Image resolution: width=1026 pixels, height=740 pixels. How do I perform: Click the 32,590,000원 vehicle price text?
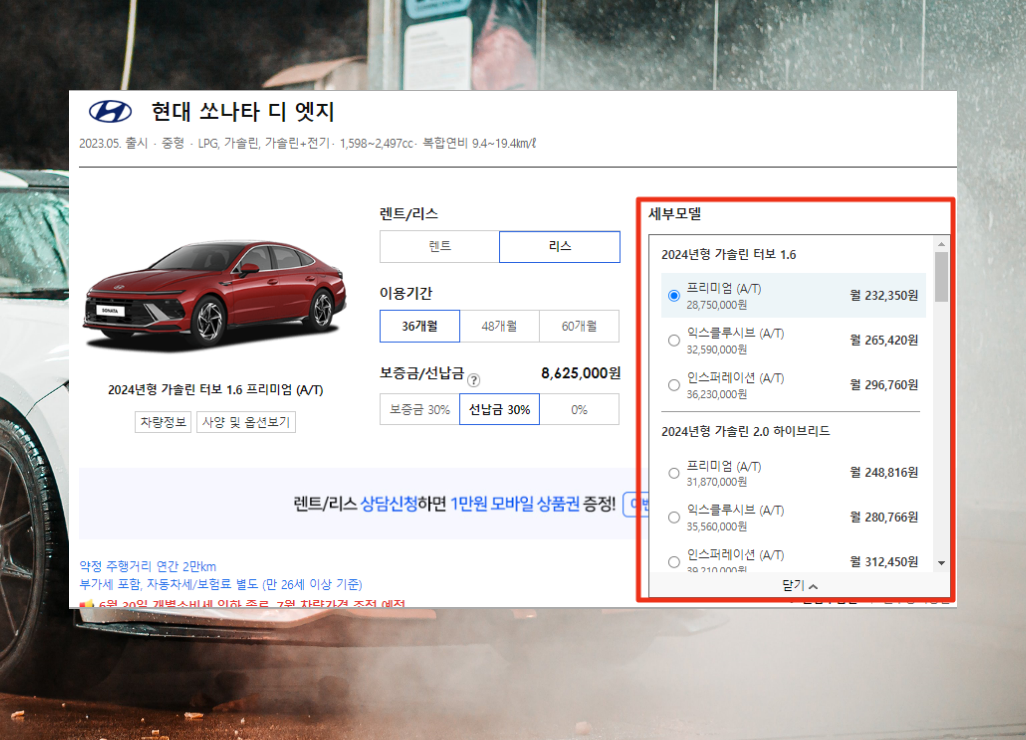pyautogui.click(x=716, y=349)
